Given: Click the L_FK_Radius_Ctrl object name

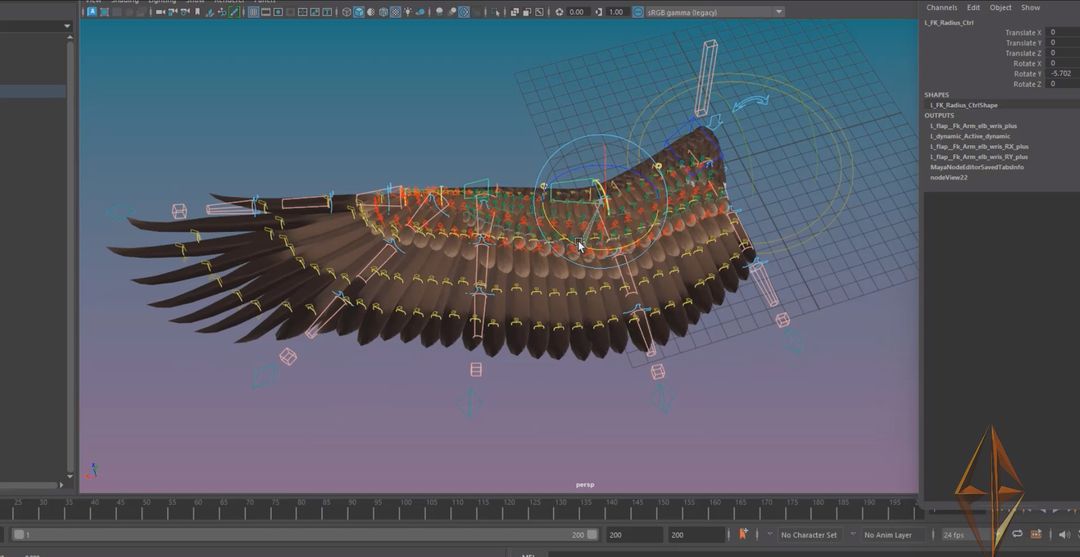Looking at the screenshot, I should 948,22.
